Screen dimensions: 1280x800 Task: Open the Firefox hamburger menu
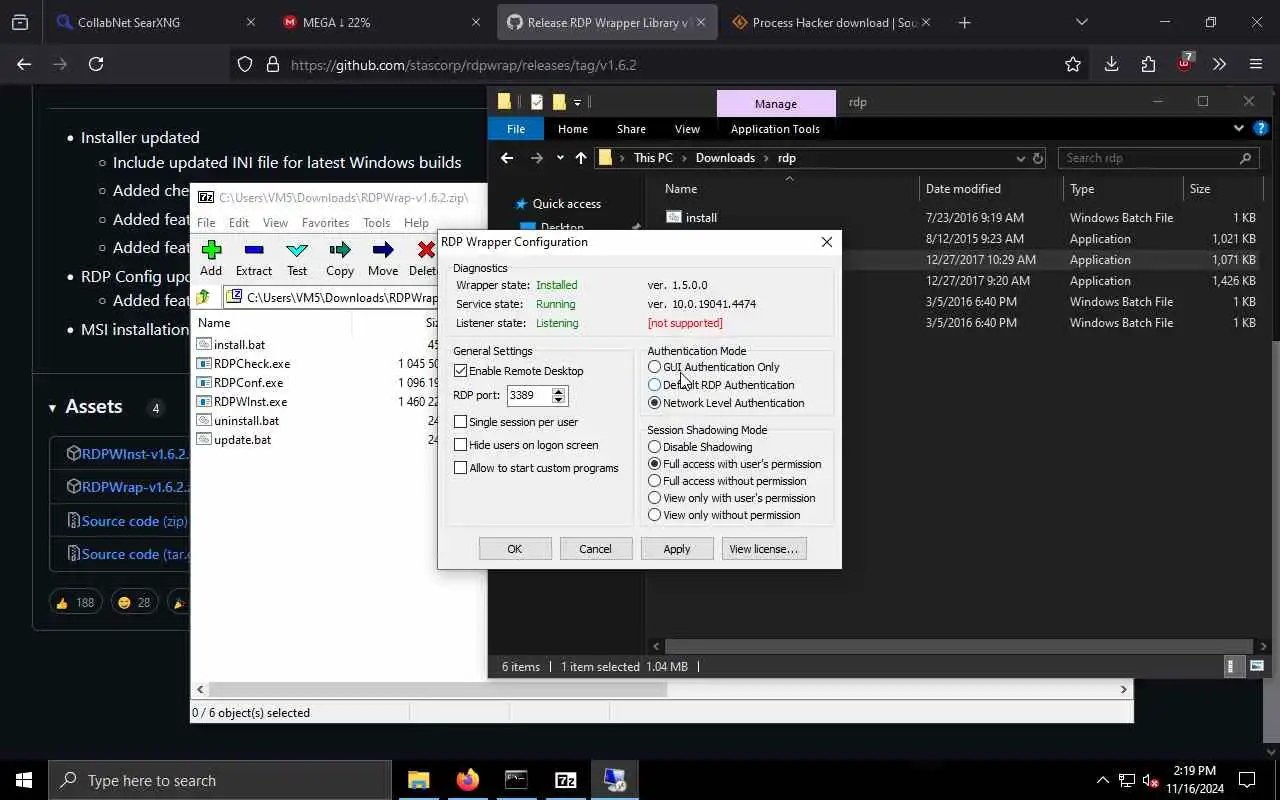click(1256, 64)
